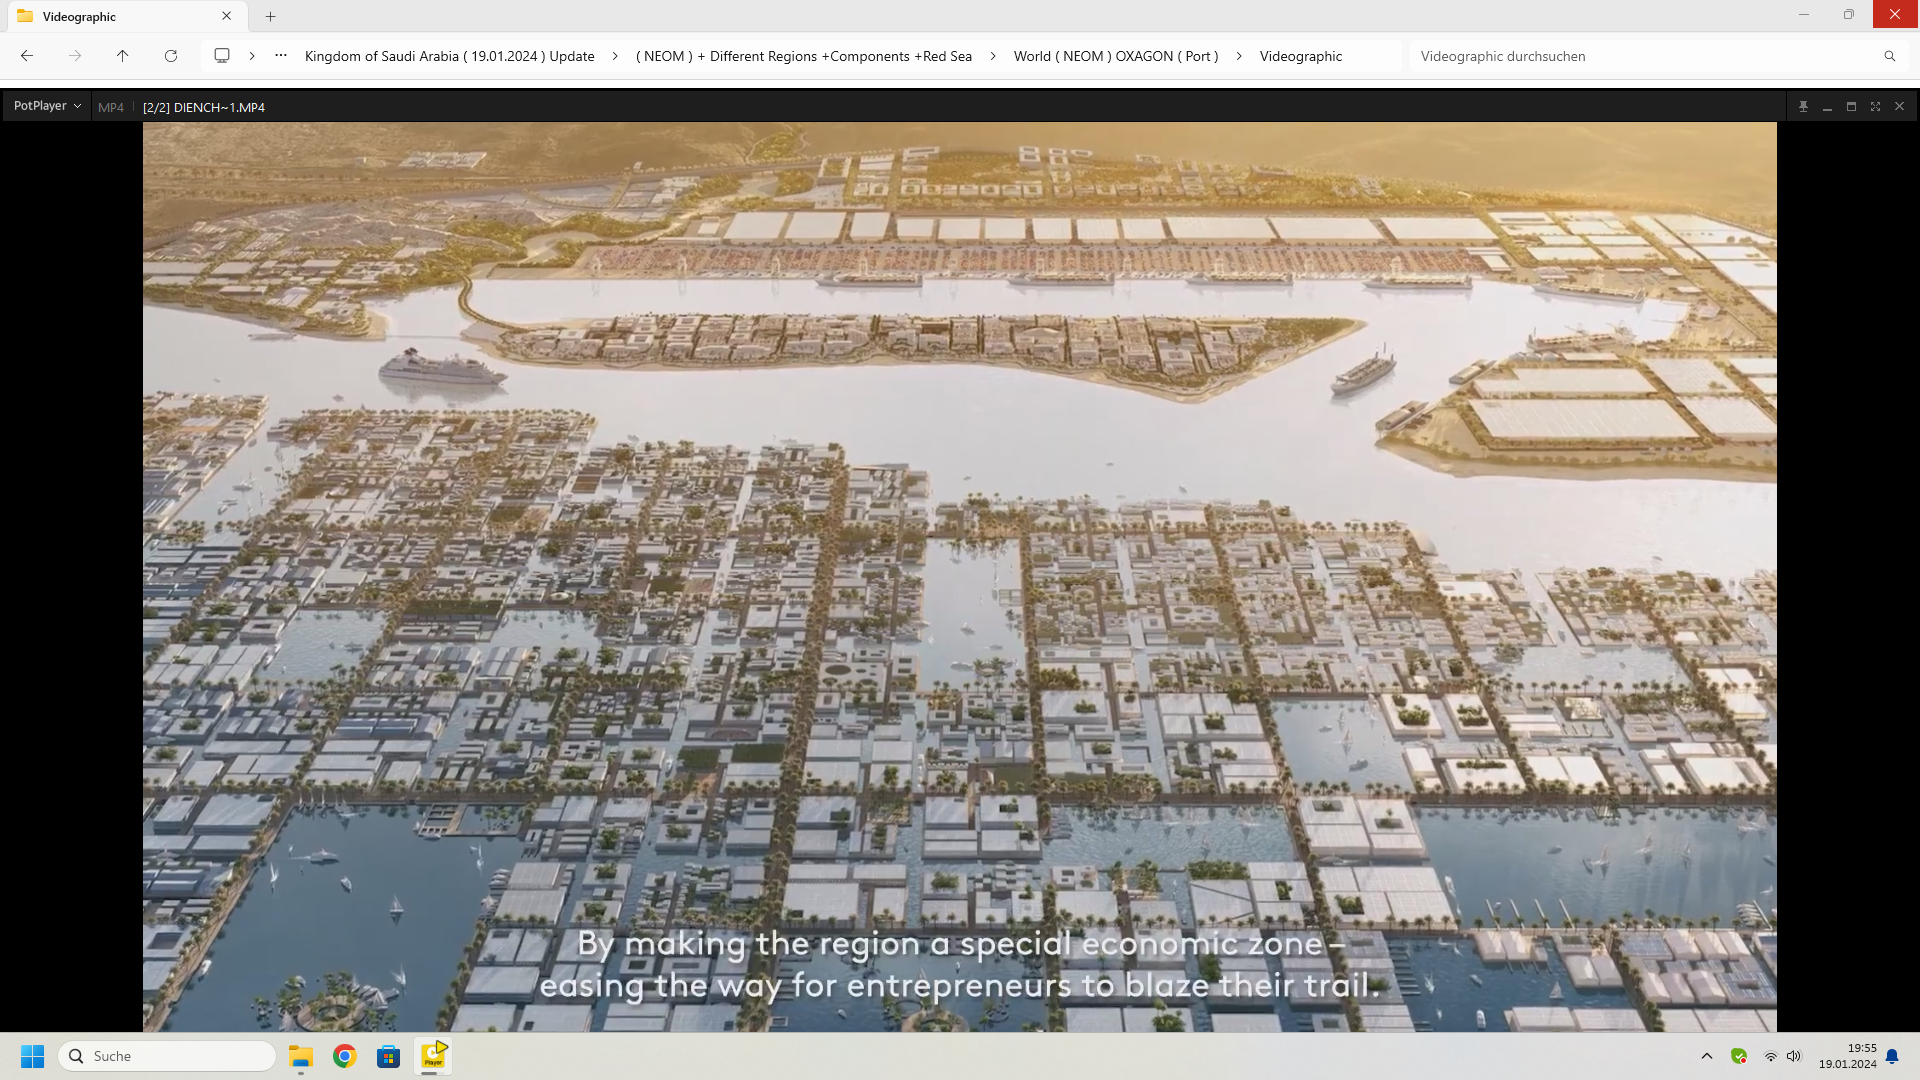Minimize the File Explorer window
The image size is (1920, 1080).
pyautogui.click(x=1804, y=15)
